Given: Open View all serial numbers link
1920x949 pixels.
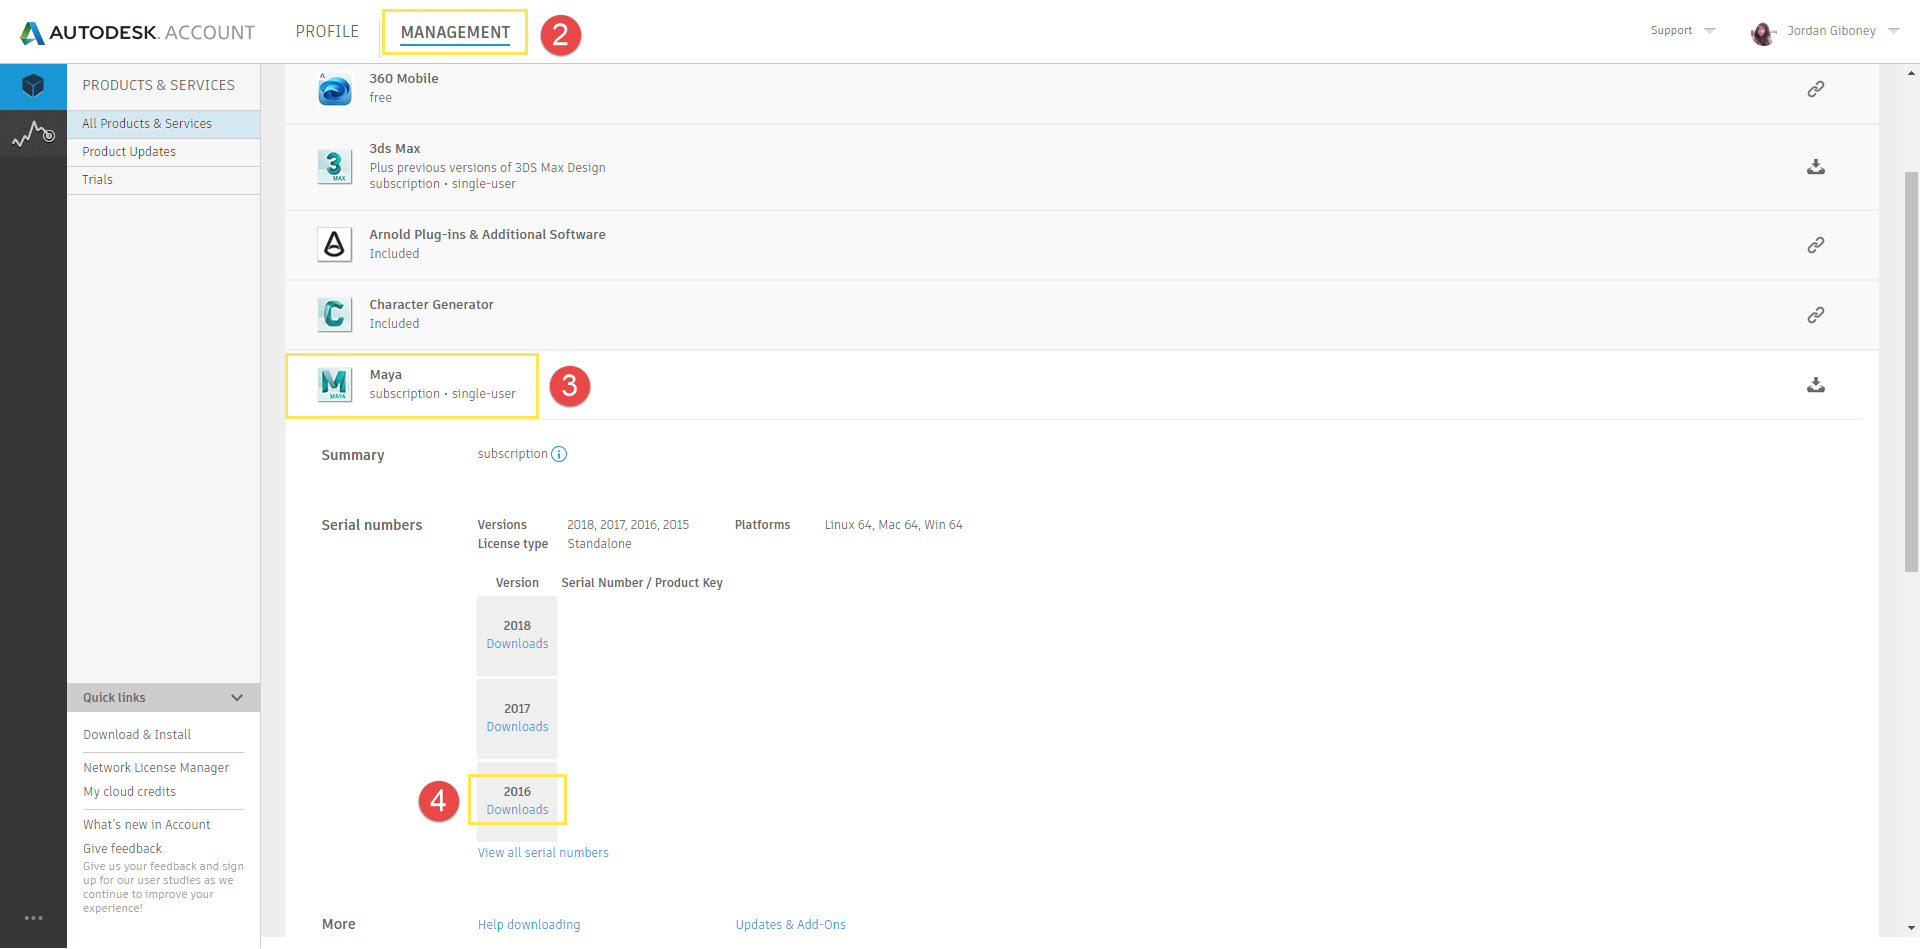Looking at the screenshot, I should coord(543,853).
